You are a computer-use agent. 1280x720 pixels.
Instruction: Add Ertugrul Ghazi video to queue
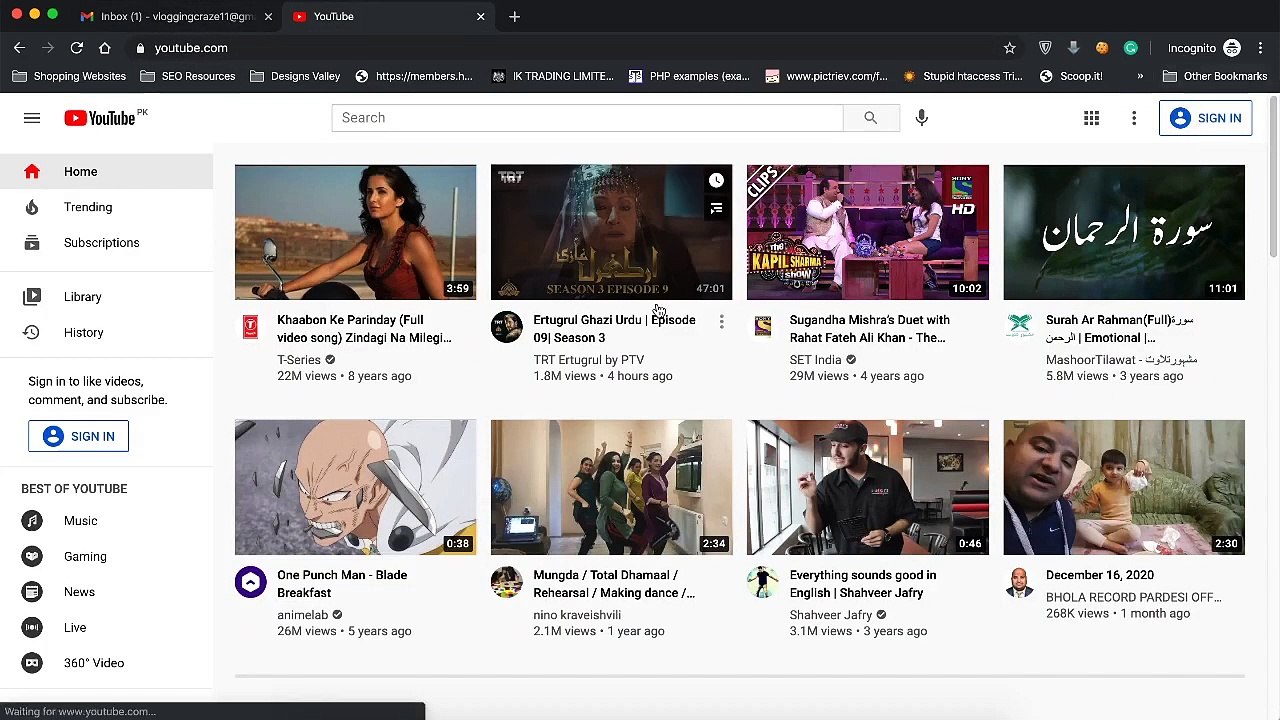pos(716,209)
